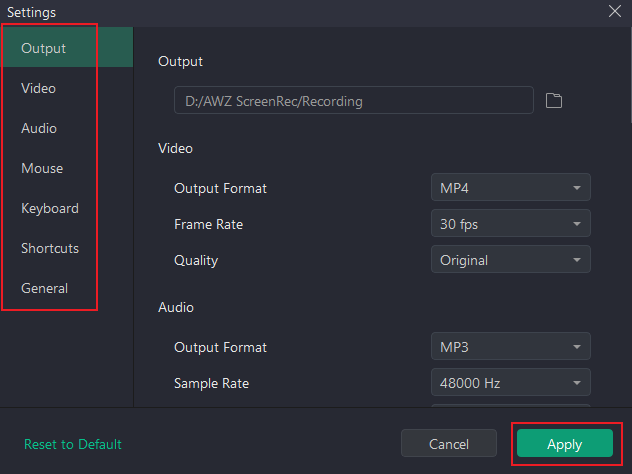Click the folder icon to browse output location
Viewport: 632px width, 474px height.
554,101
